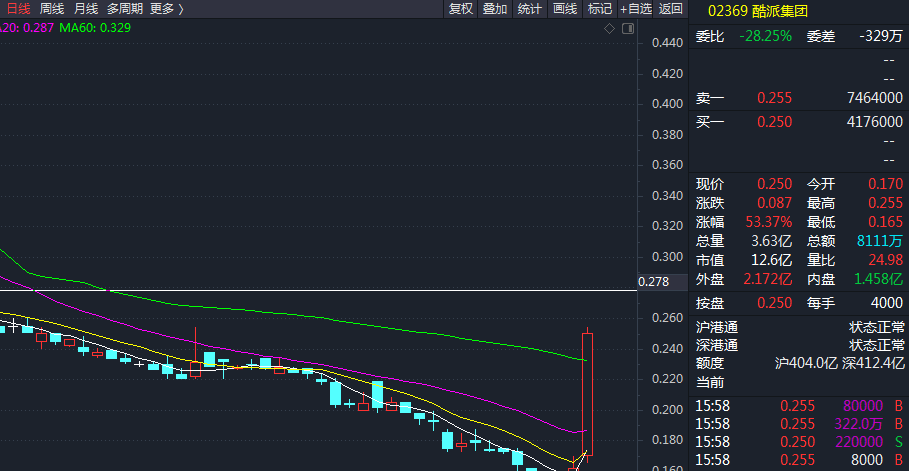The image size is (909, 471).
Task: Switch to 周线 weekly chart tab
Action: pyautogui.click(x=52, y=9)
